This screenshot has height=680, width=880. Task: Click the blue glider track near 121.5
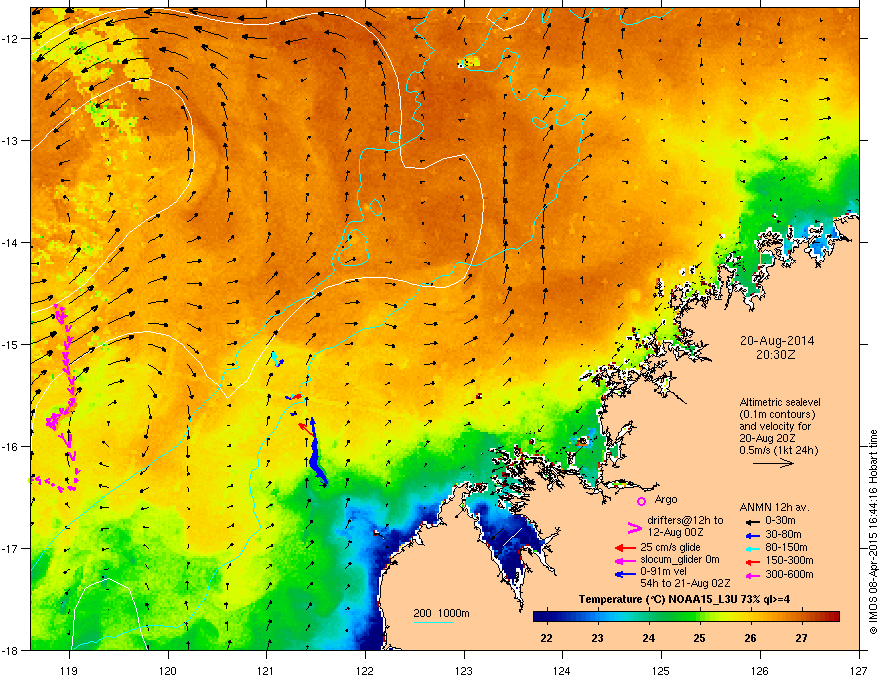[316, 454]
